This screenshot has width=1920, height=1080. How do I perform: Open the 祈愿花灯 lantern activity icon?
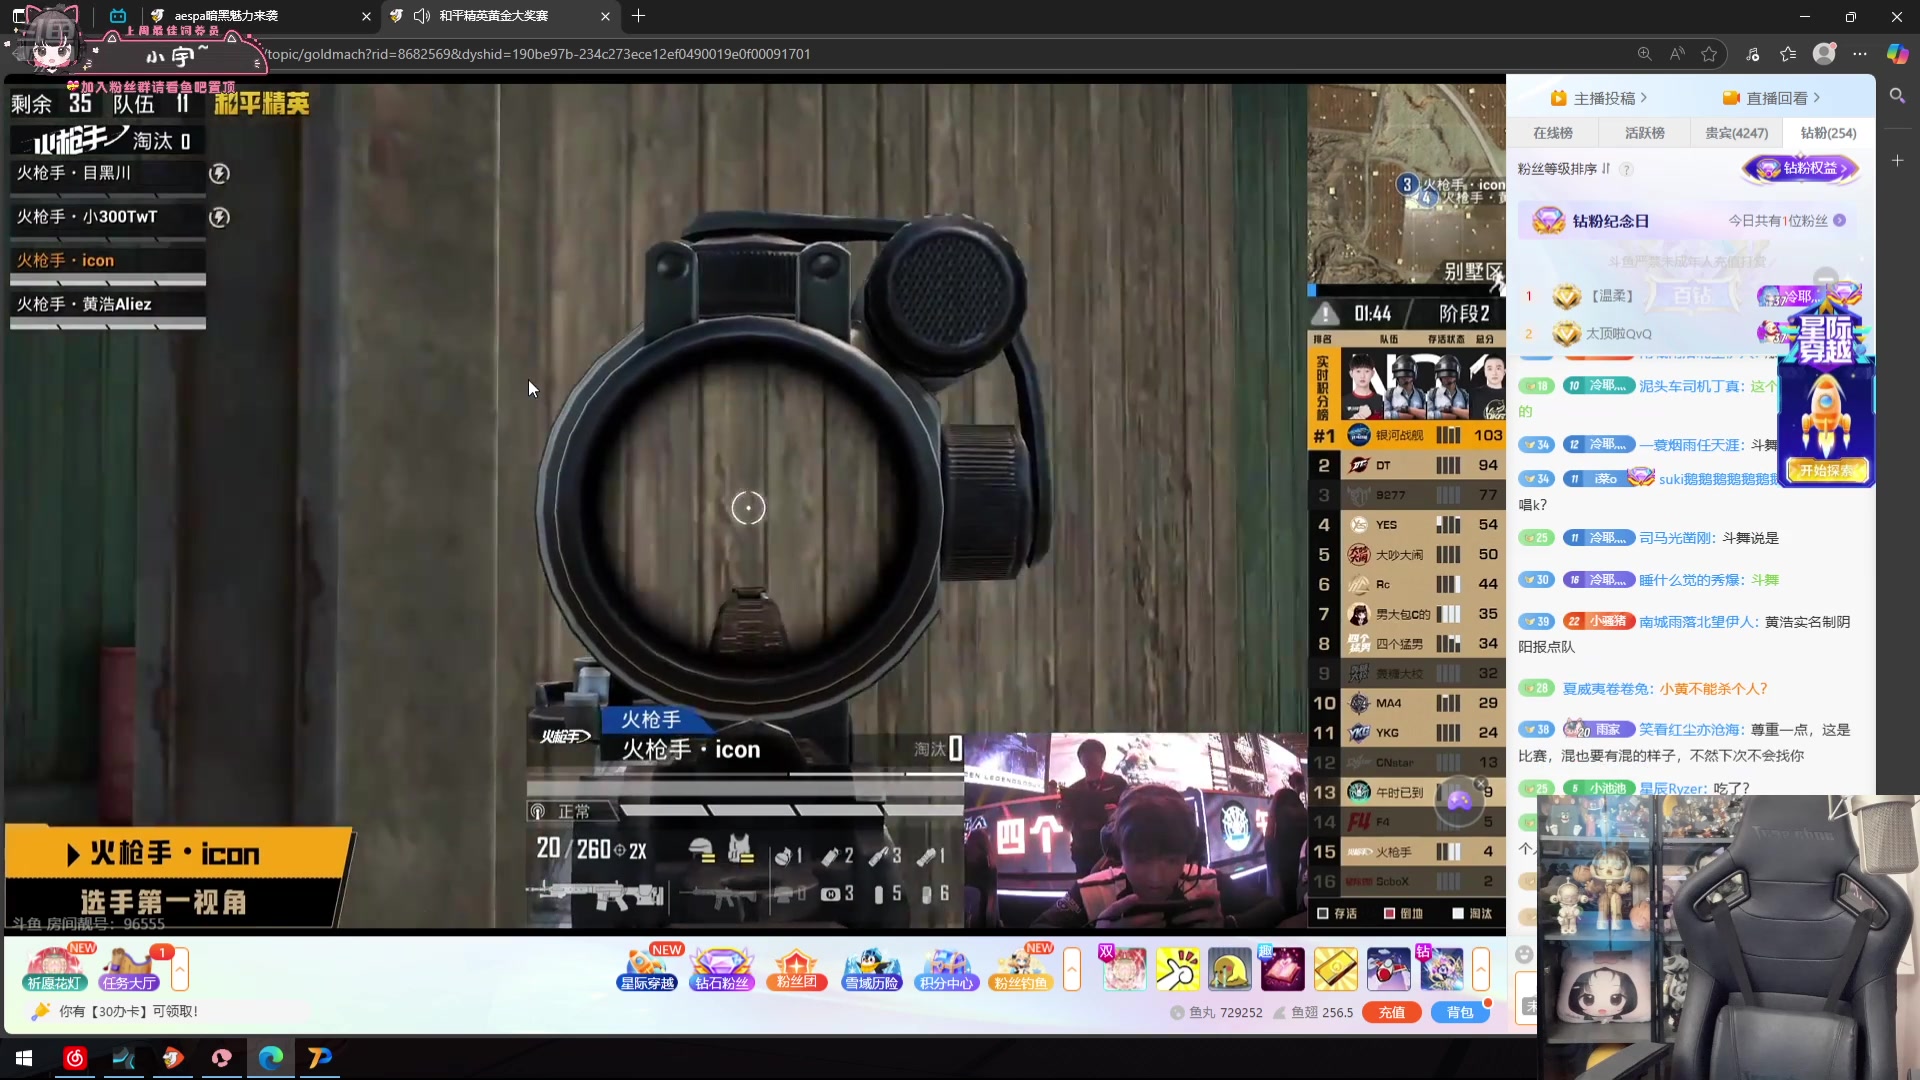[54, 968]
